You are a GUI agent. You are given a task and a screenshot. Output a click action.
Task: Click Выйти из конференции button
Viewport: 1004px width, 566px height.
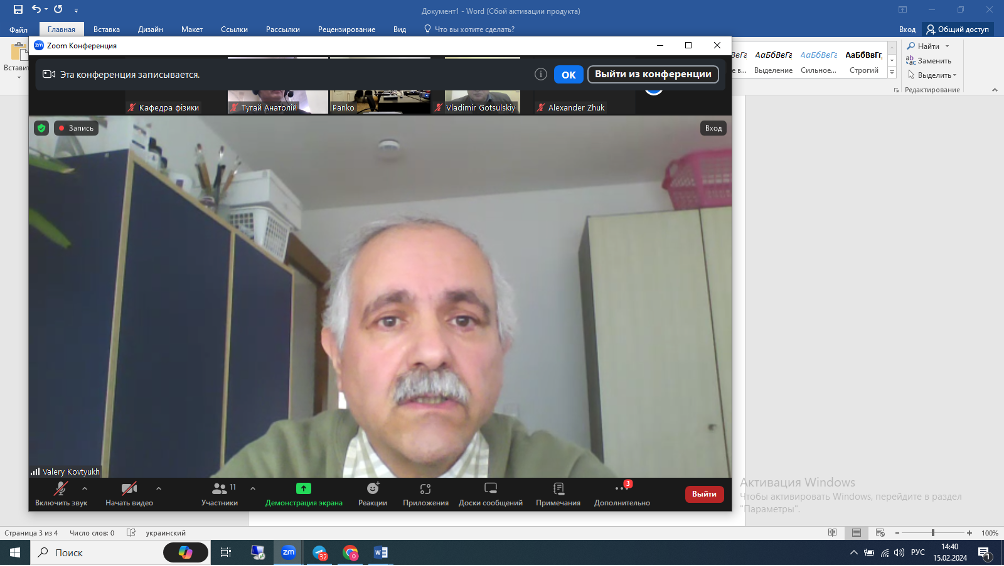coord(652,74)
